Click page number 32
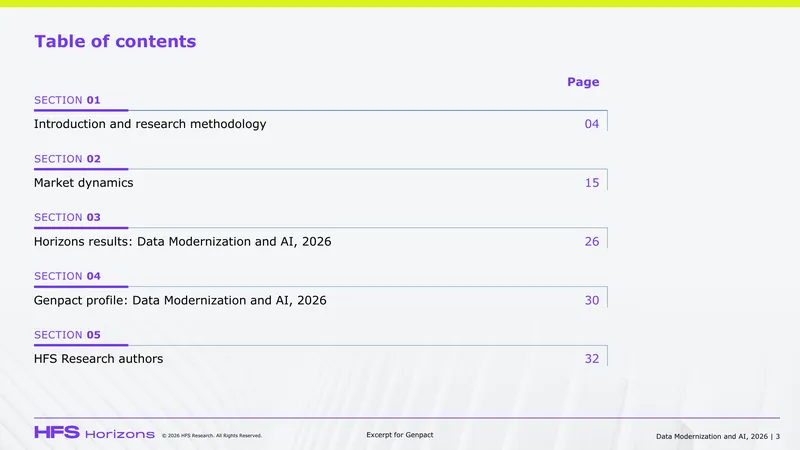The height and width of the screenshot is (450, 800). pos(592,359)
